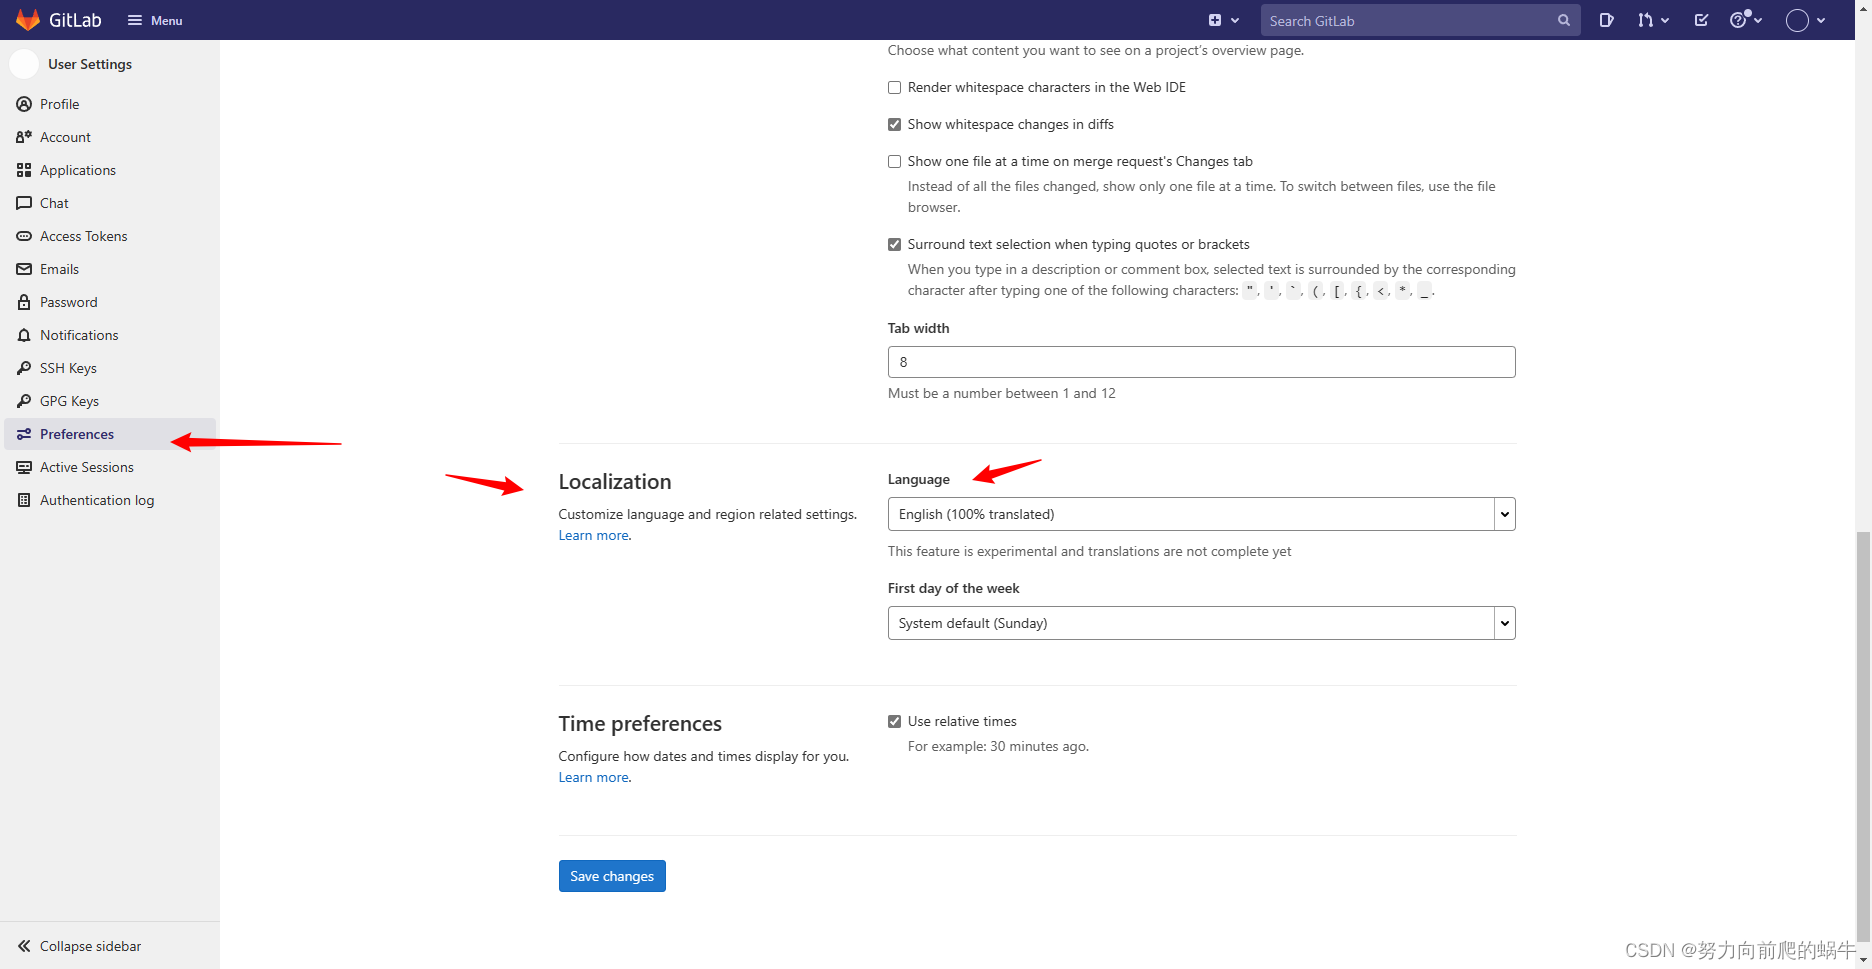Open First day of the week dropdown

[1201, 623]
